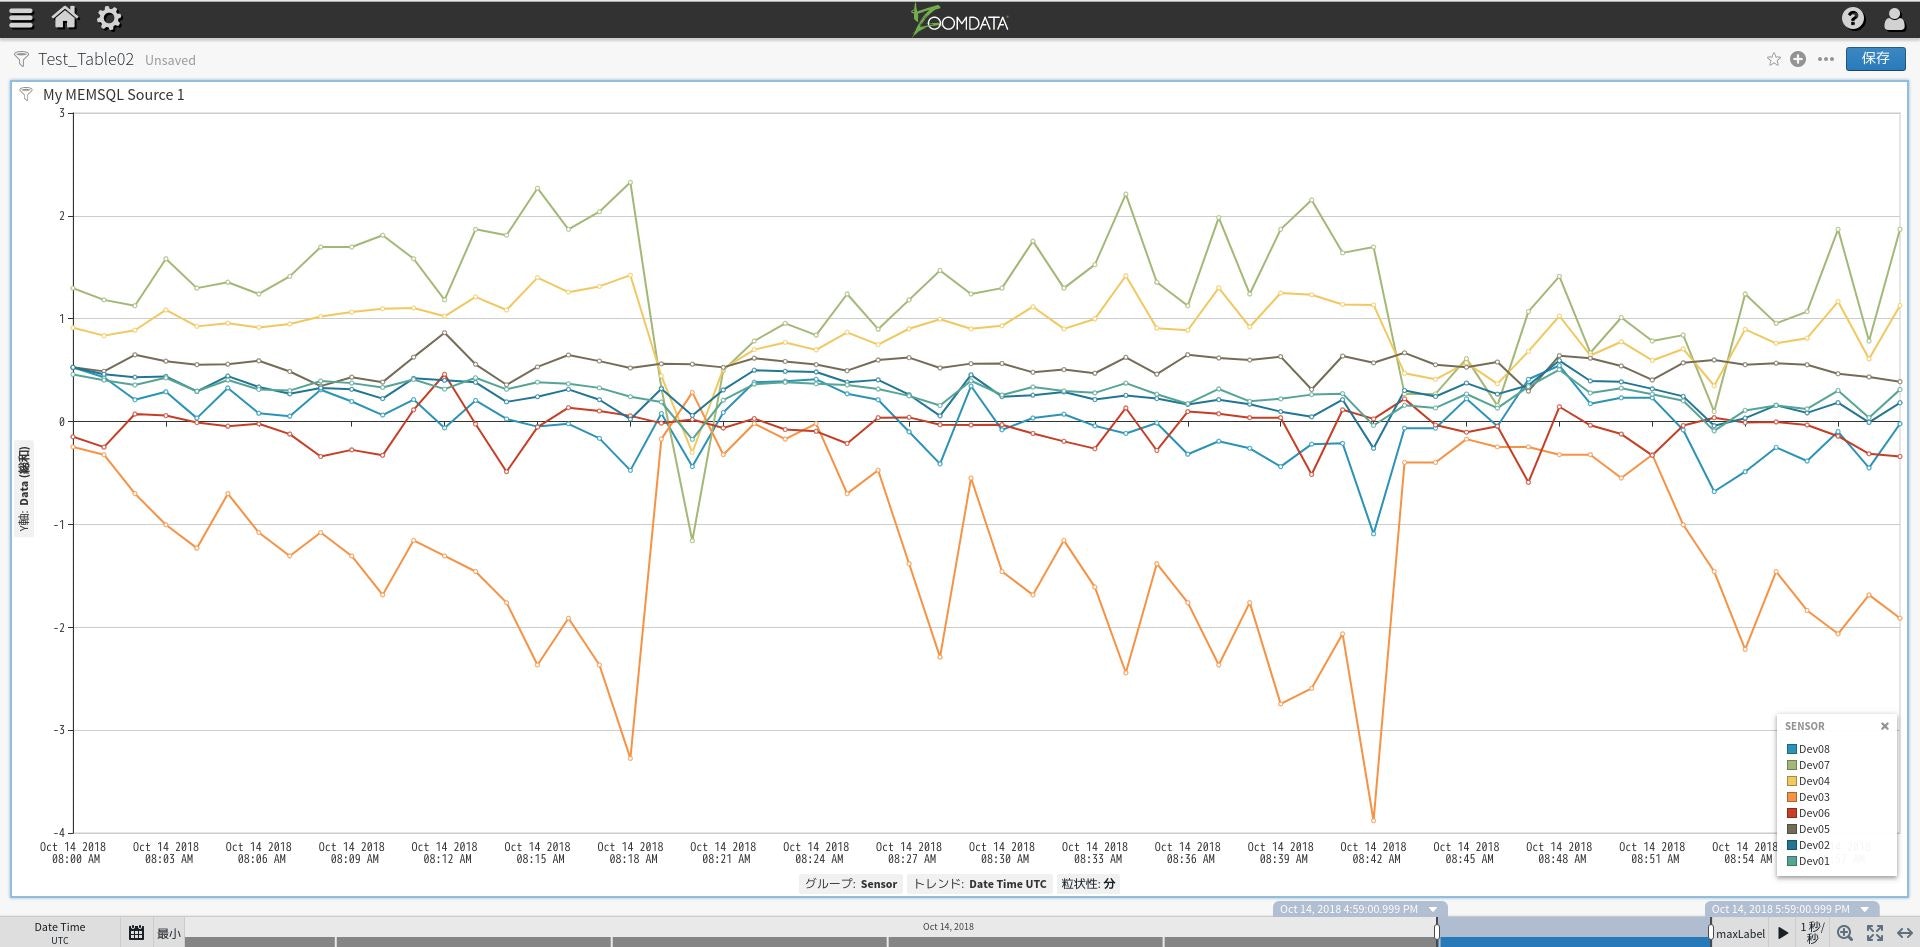Open the settings gear menu
This screenshot has height=947, width=1920.
tap(109, 18)
